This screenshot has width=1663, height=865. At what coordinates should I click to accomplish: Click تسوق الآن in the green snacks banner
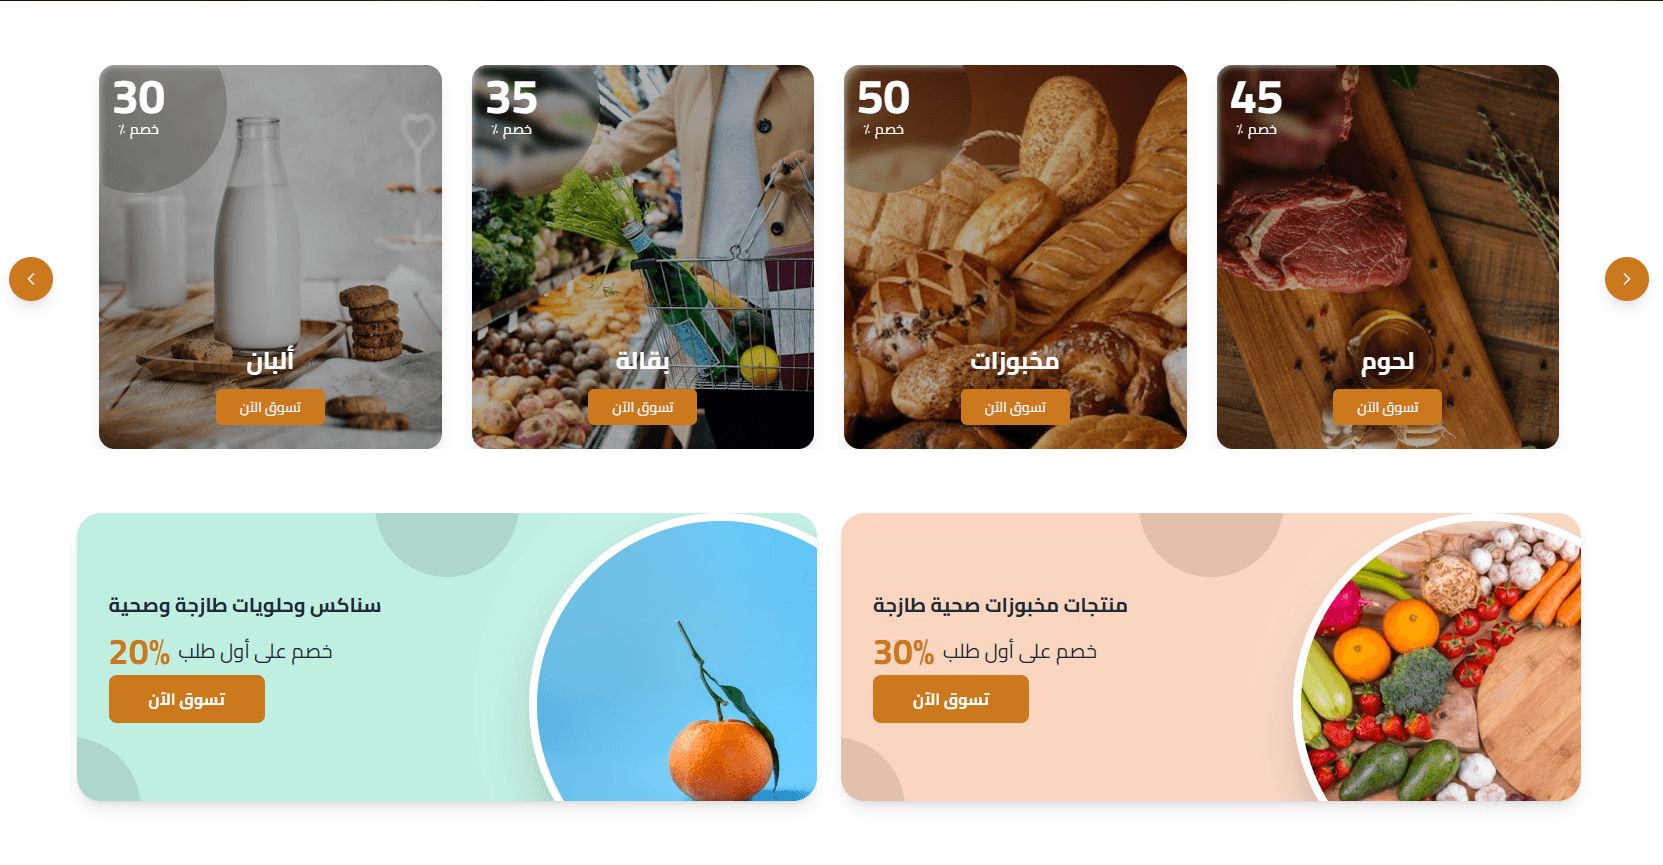pos(187,699)
